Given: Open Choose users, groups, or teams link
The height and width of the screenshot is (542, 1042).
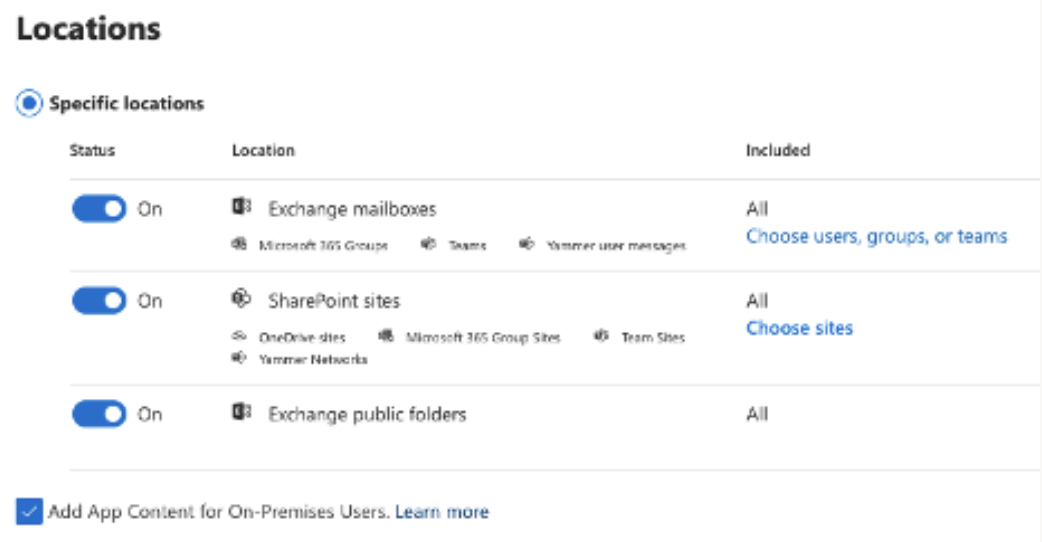Looking at the screenshot, I should [x=876, y=237].
